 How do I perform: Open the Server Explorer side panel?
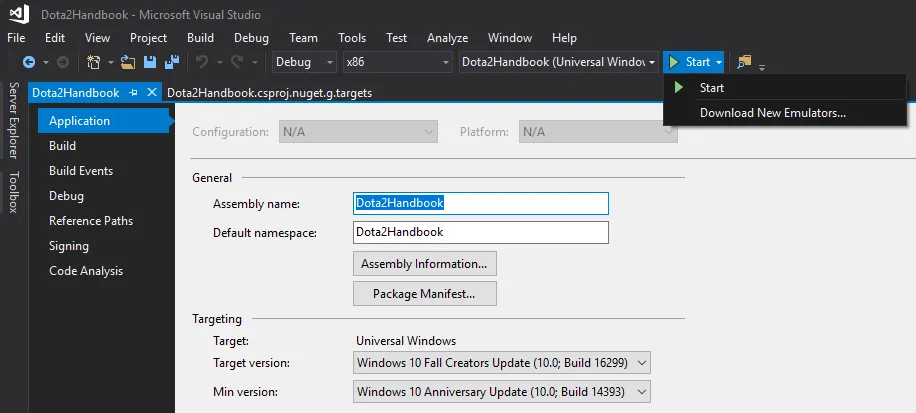[14, 120]
